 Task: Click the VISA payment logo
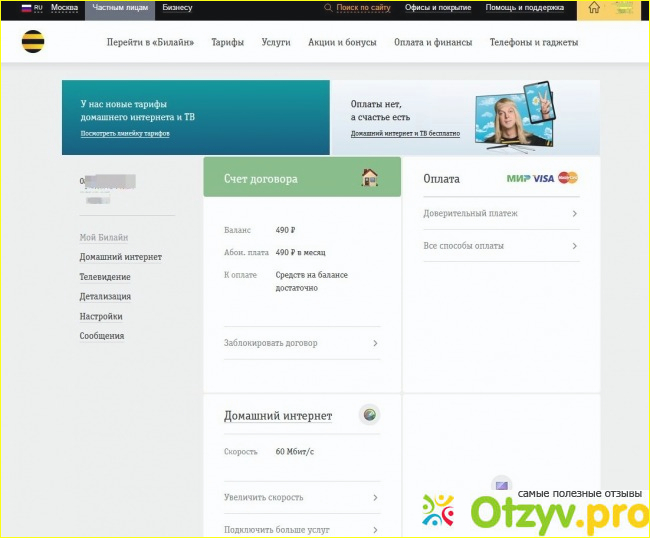click(543, 178)
